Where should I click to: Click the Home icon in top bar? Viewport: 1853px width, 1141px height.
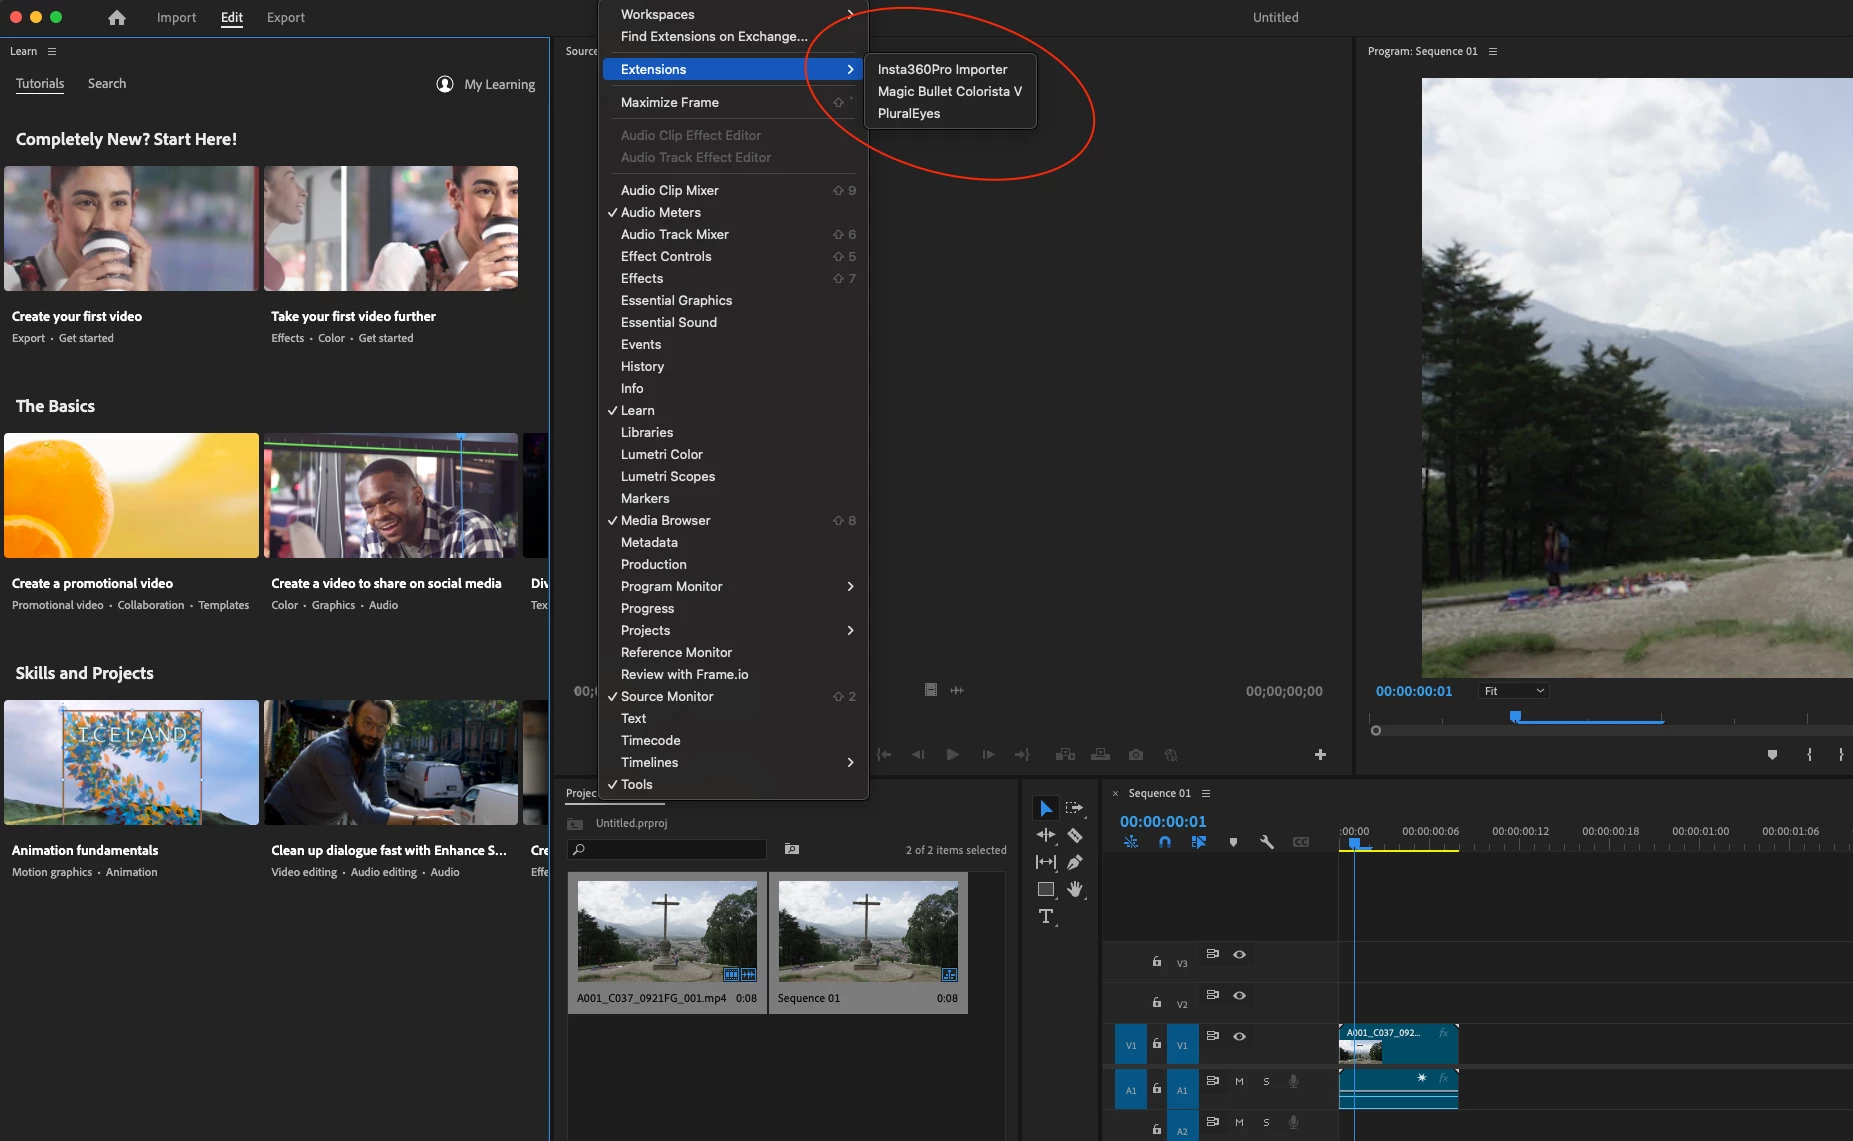tap(117, 17)
